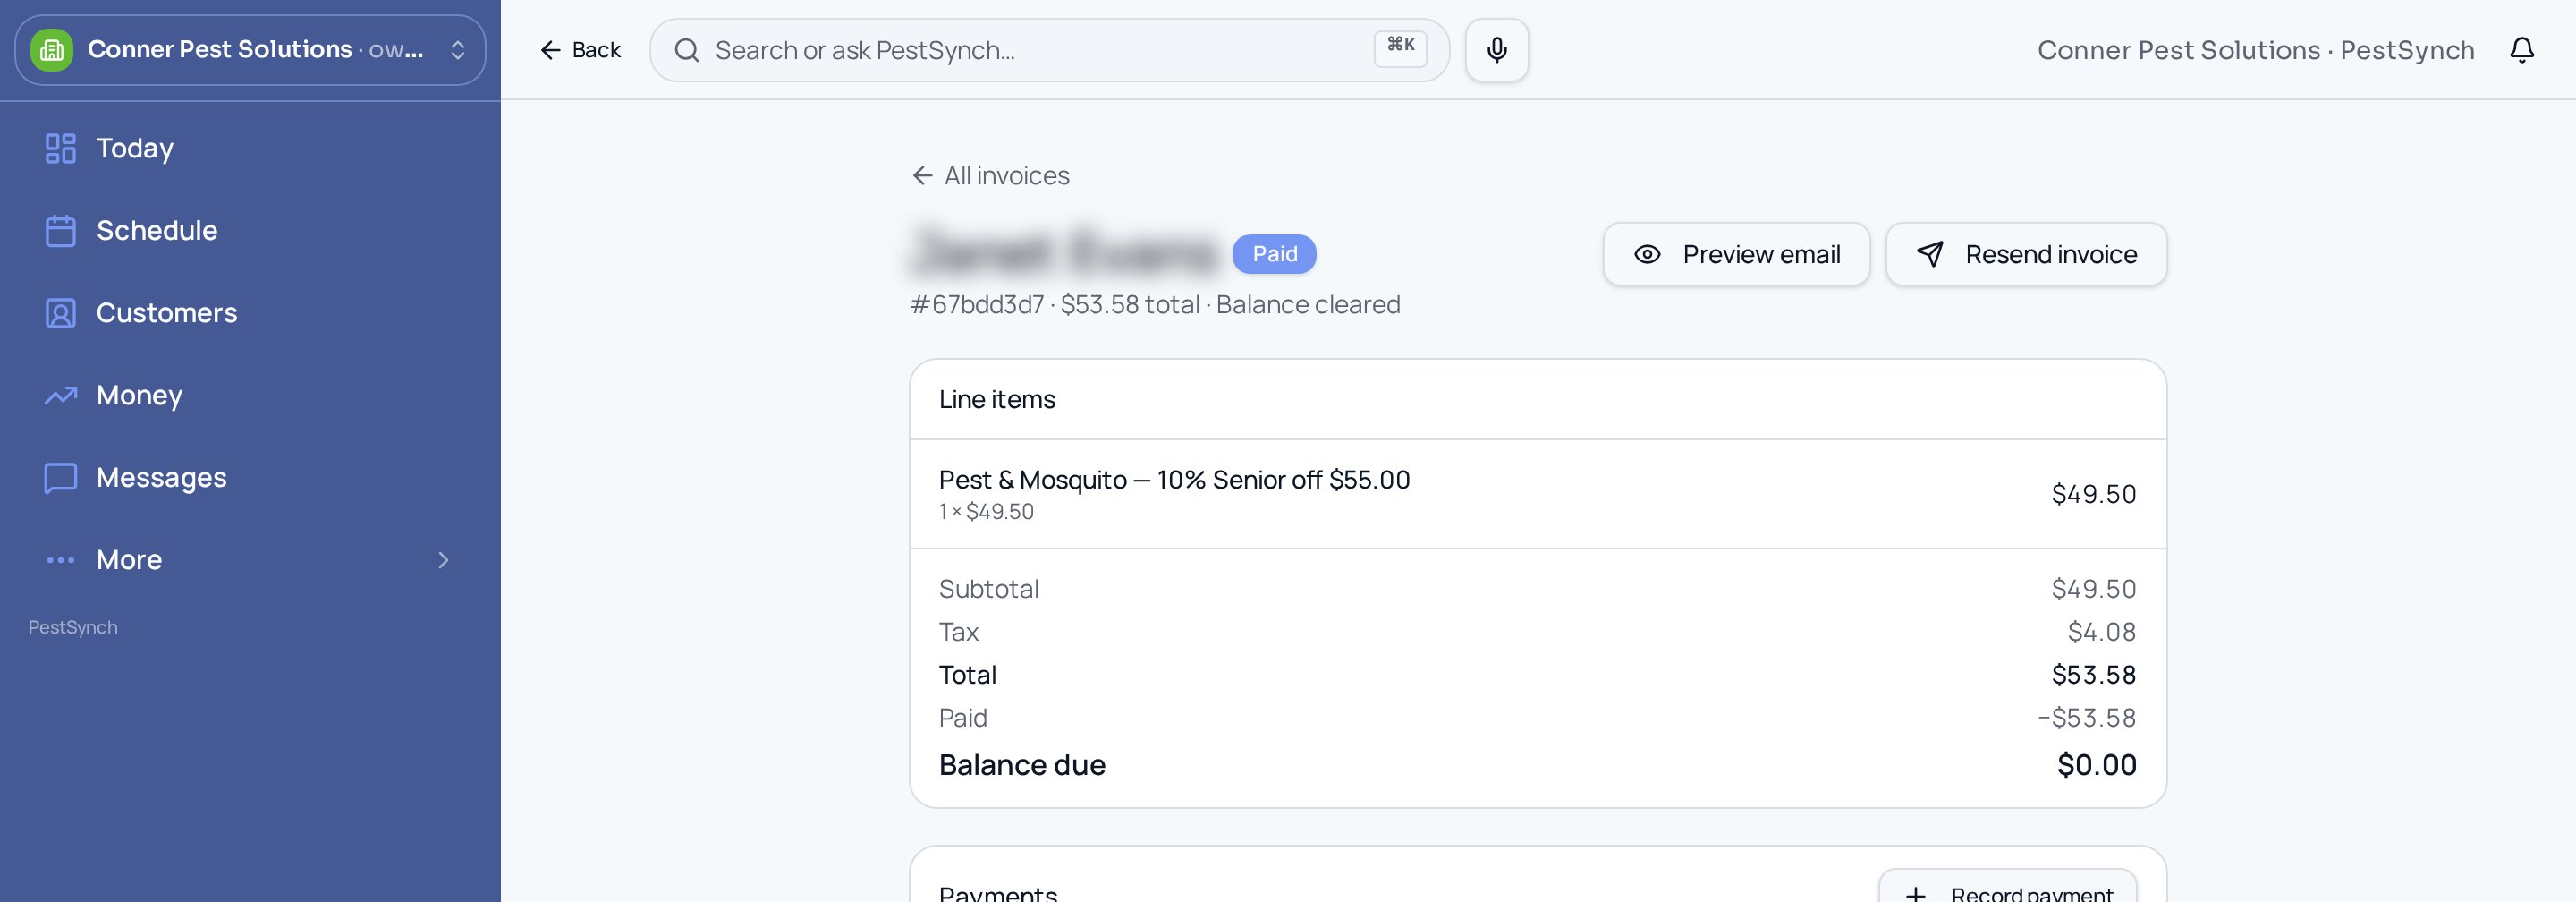
Task: Open the workspace switcher up-down chevron
Action: pos(458,50)
